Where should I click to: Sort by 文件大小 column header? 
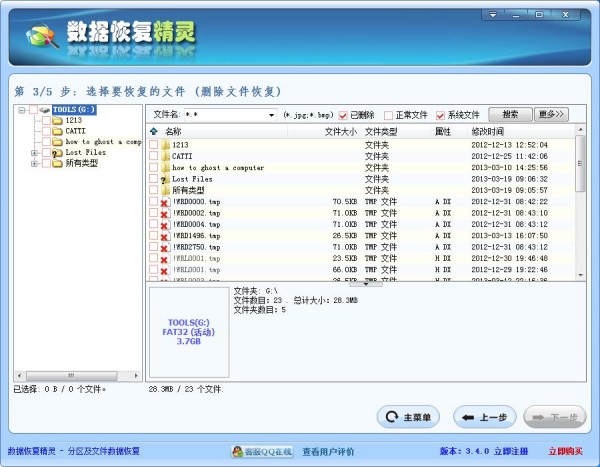pyautogui.click(x=341, y=132)
